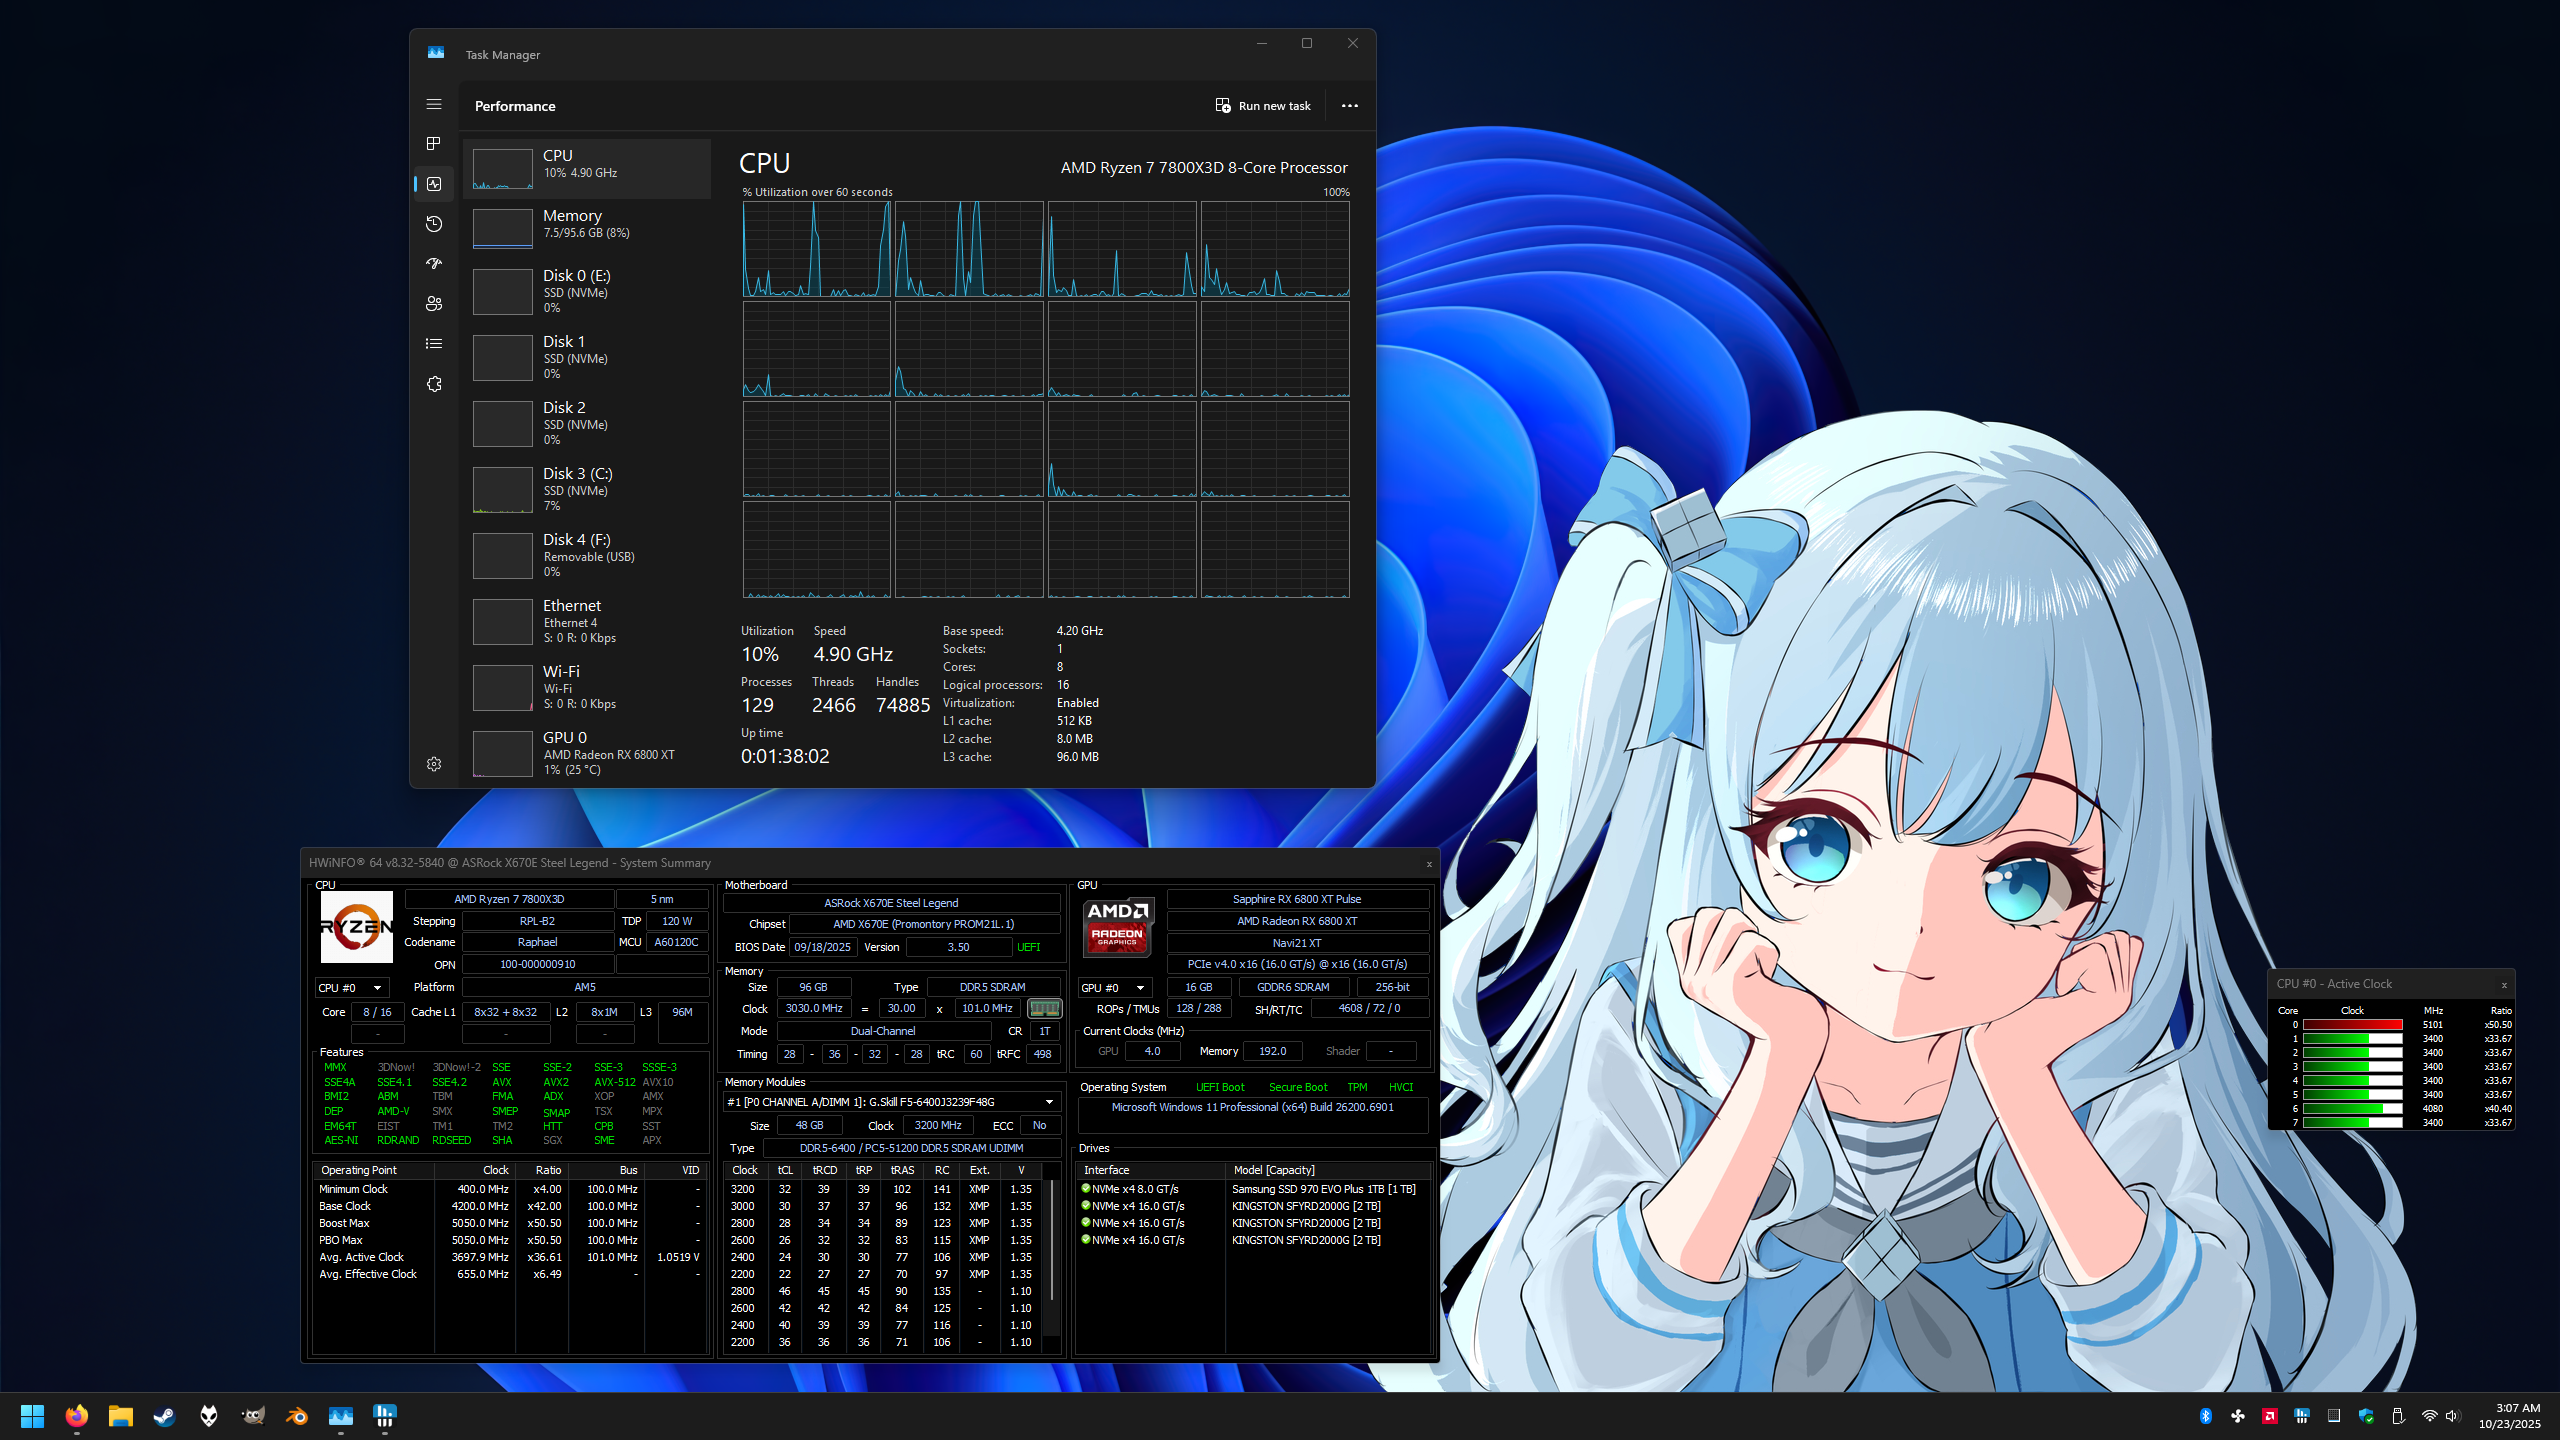
Task: Click Run new task button
Action: coord(1263,106)
